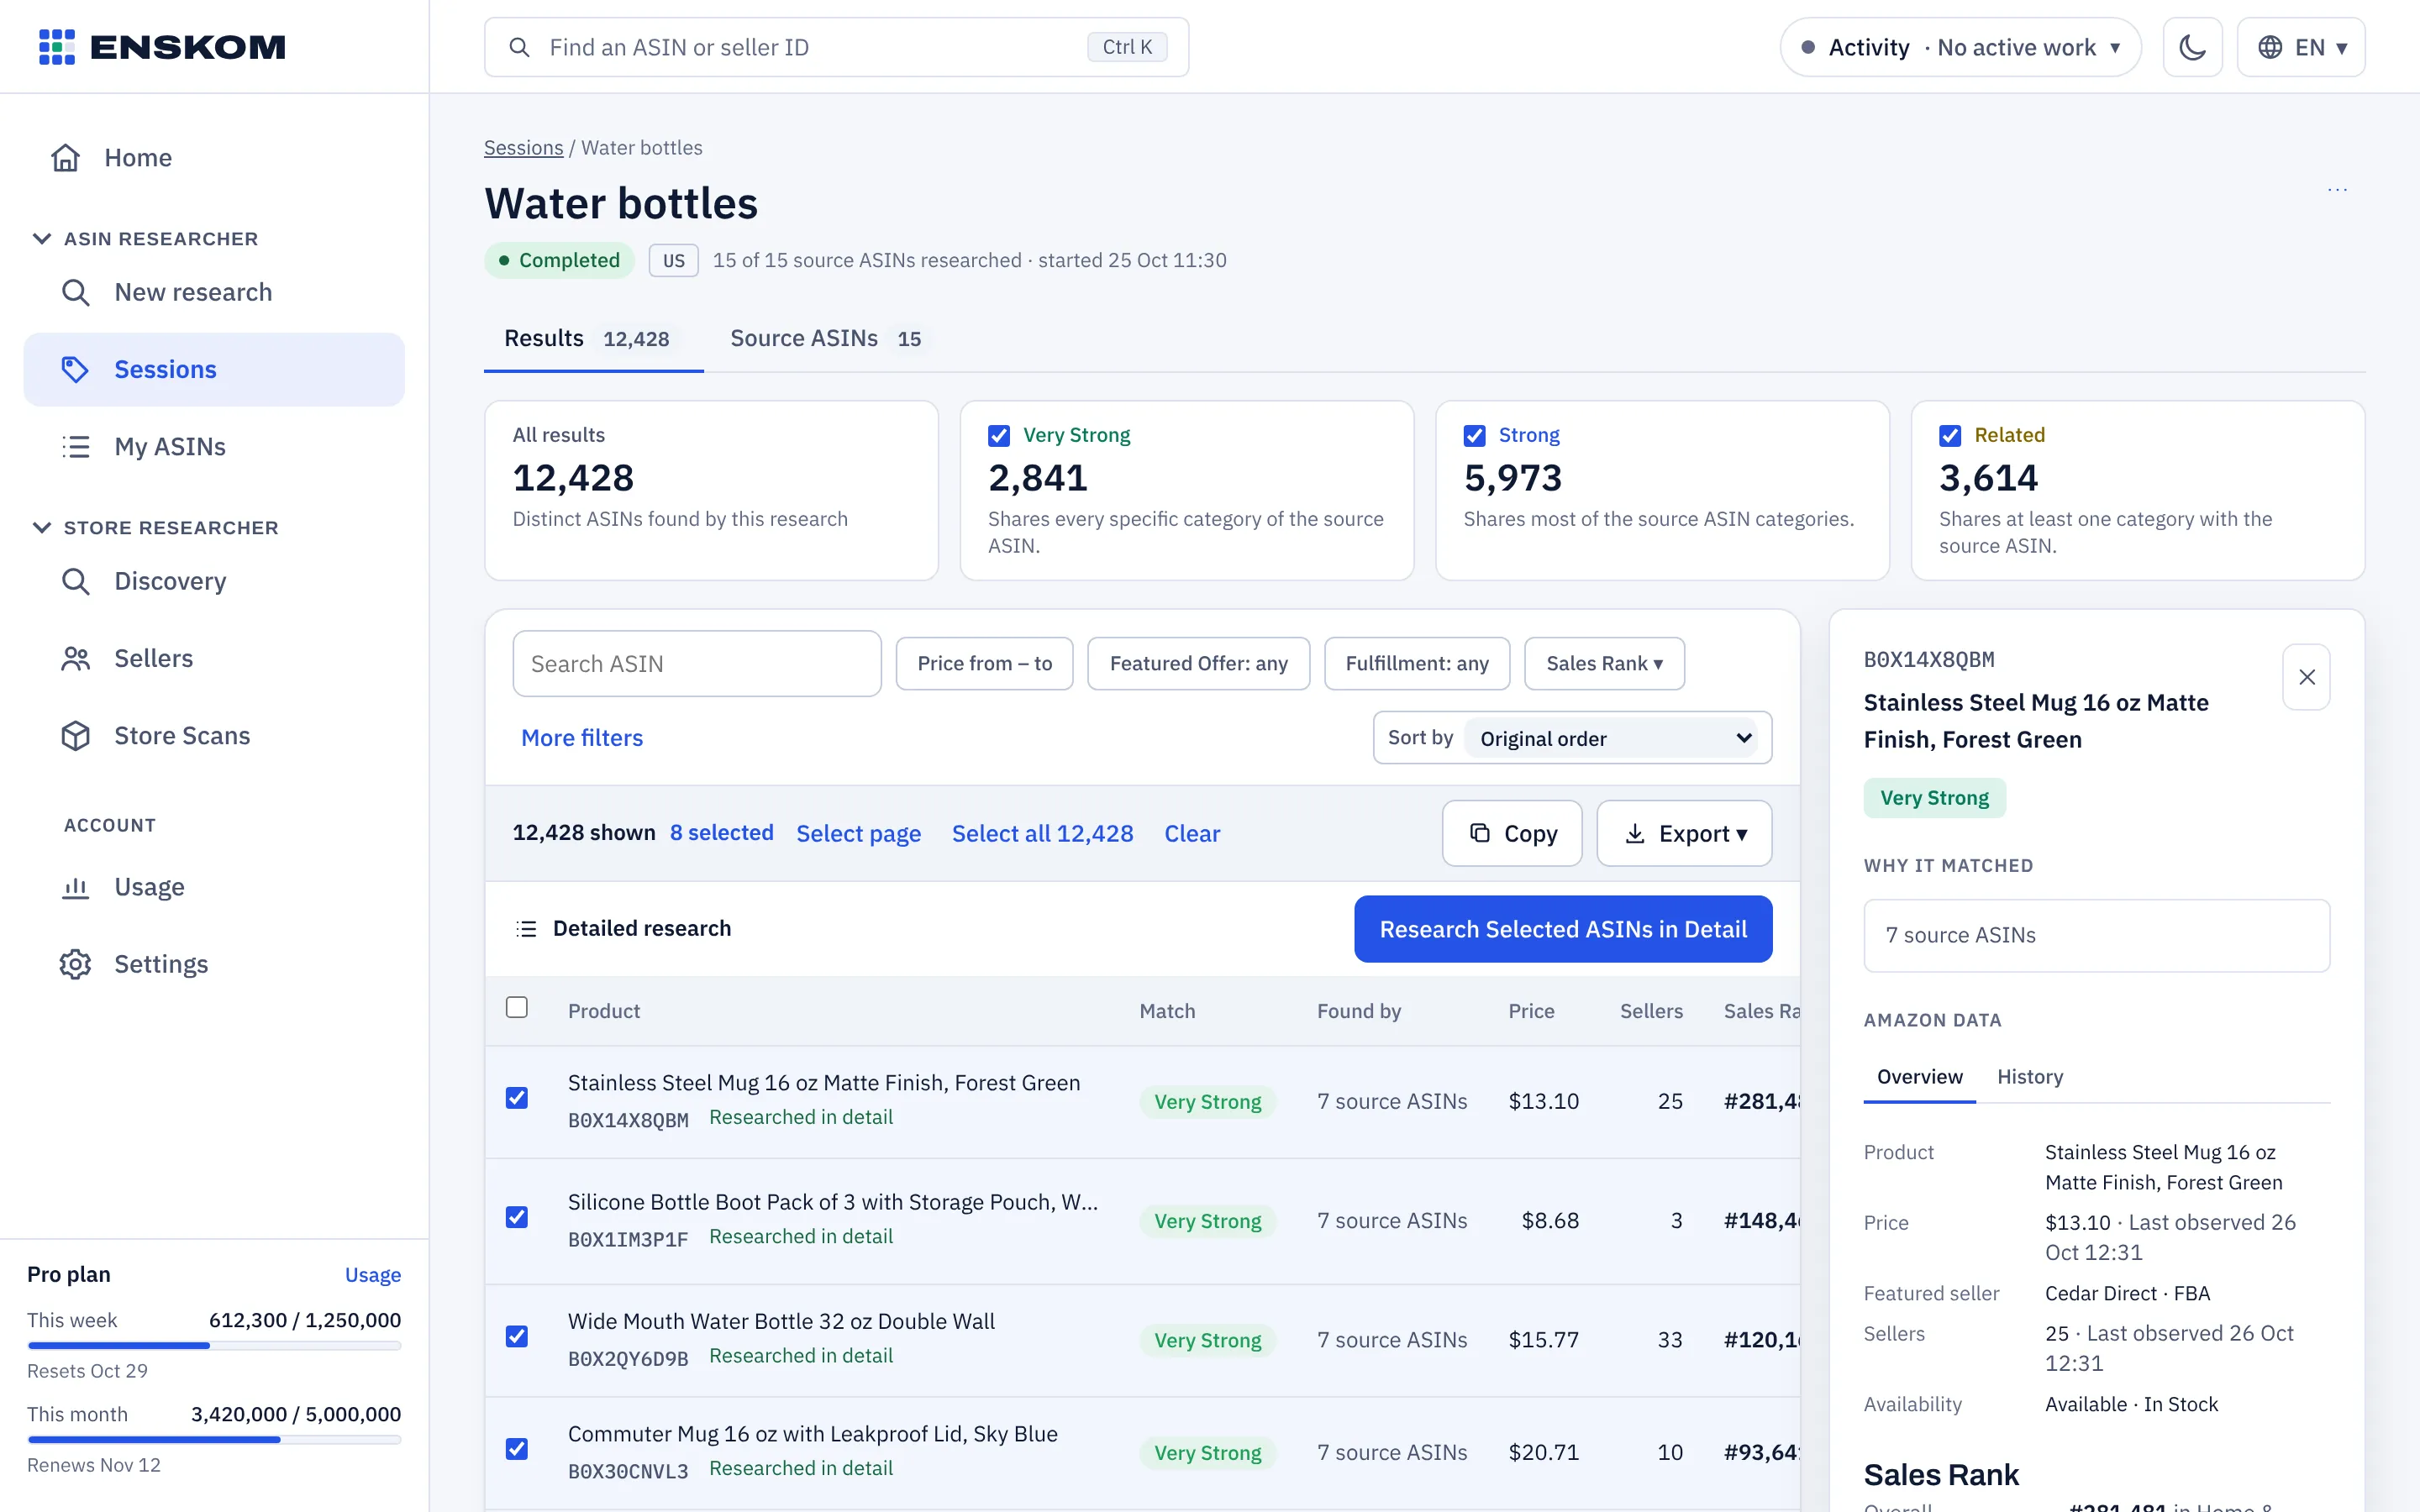2420x1512 pixels.
Task: Open Home via its house icon
Action: point(66,158)
